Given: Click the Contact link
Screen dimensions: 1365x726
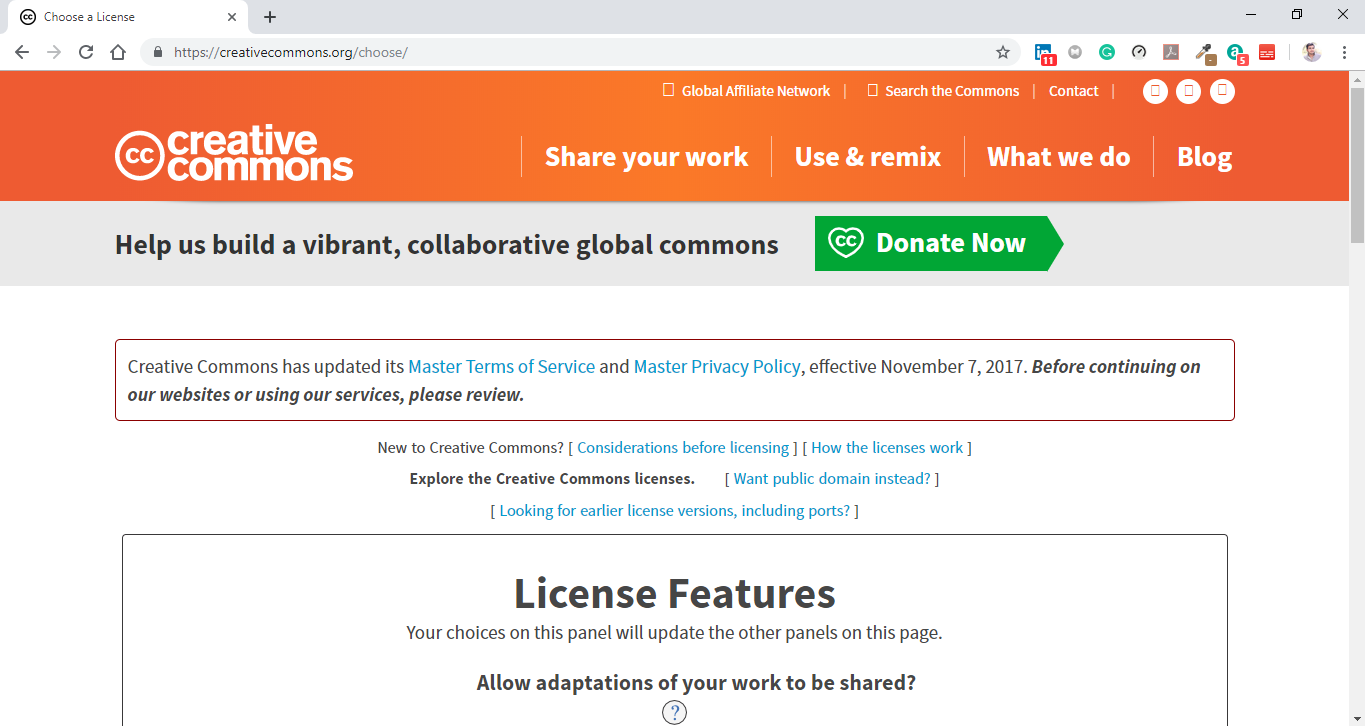Looking at the screenshot, I should (1074, 91).
